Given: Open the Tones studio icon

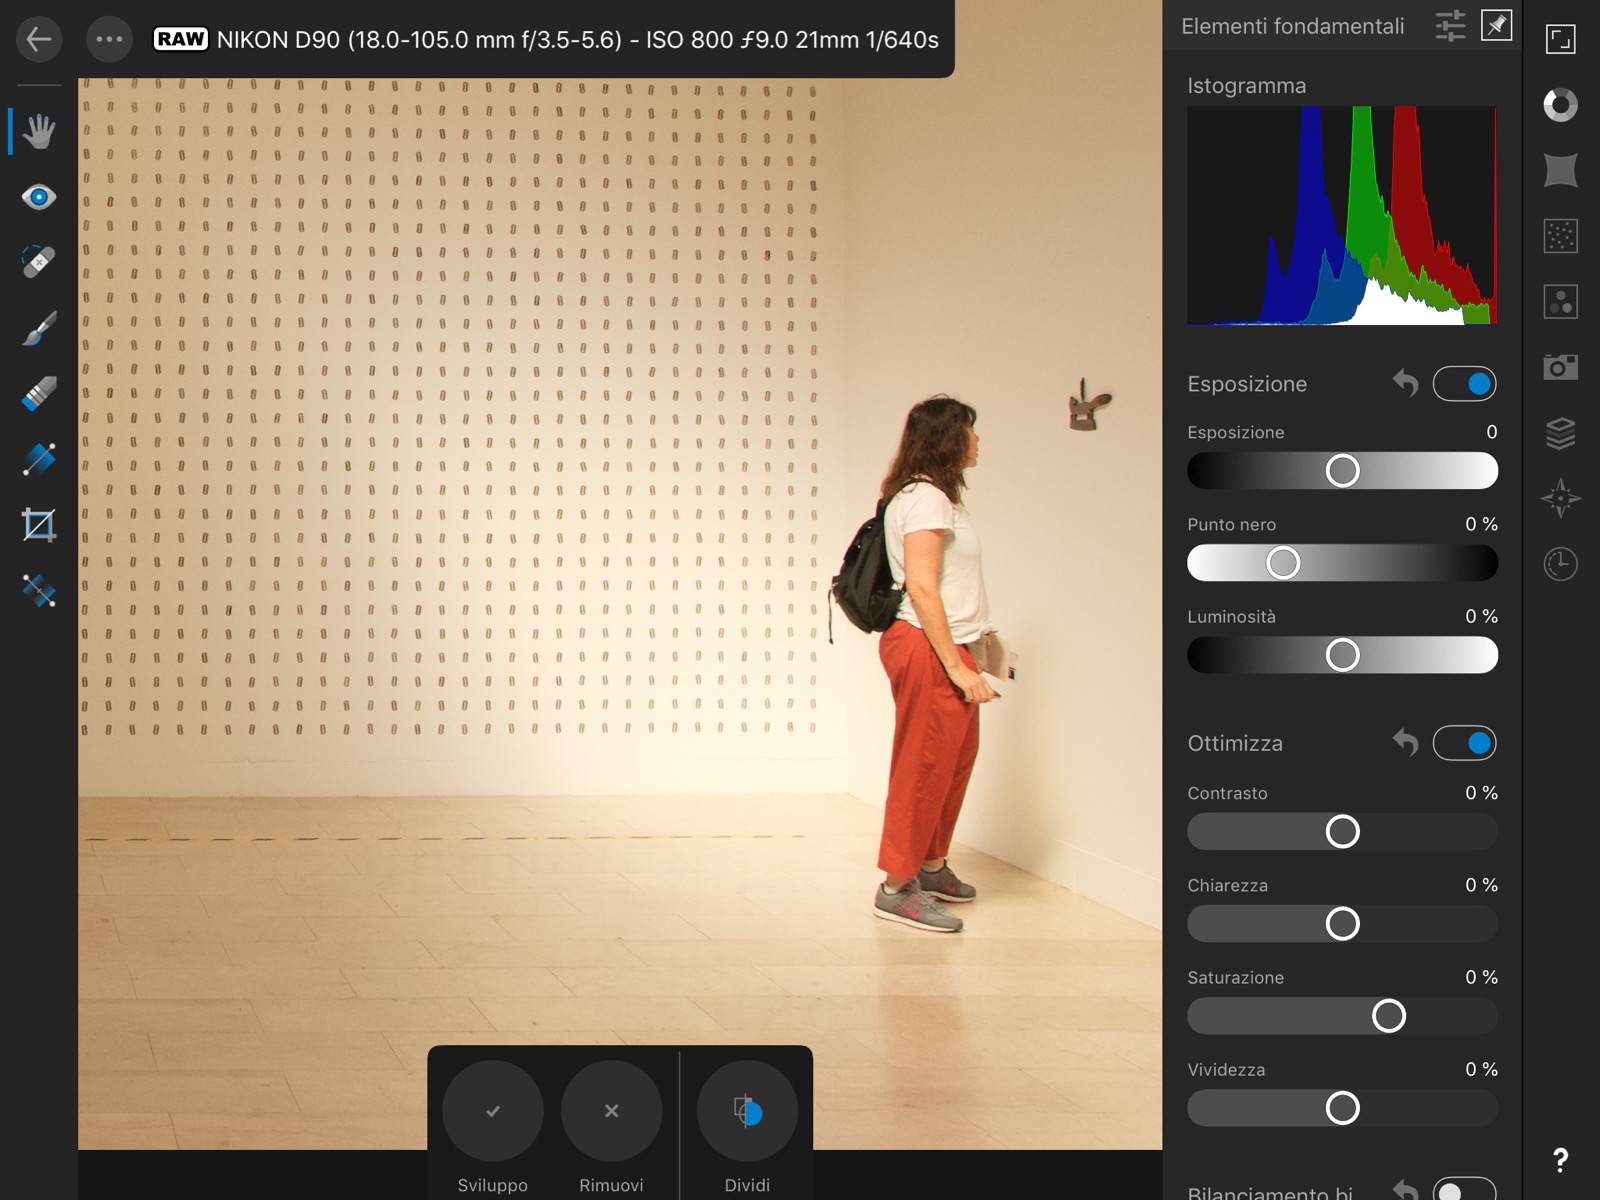Looking at the screenshot, I should pyautogui.click(x=1561, y=302).
